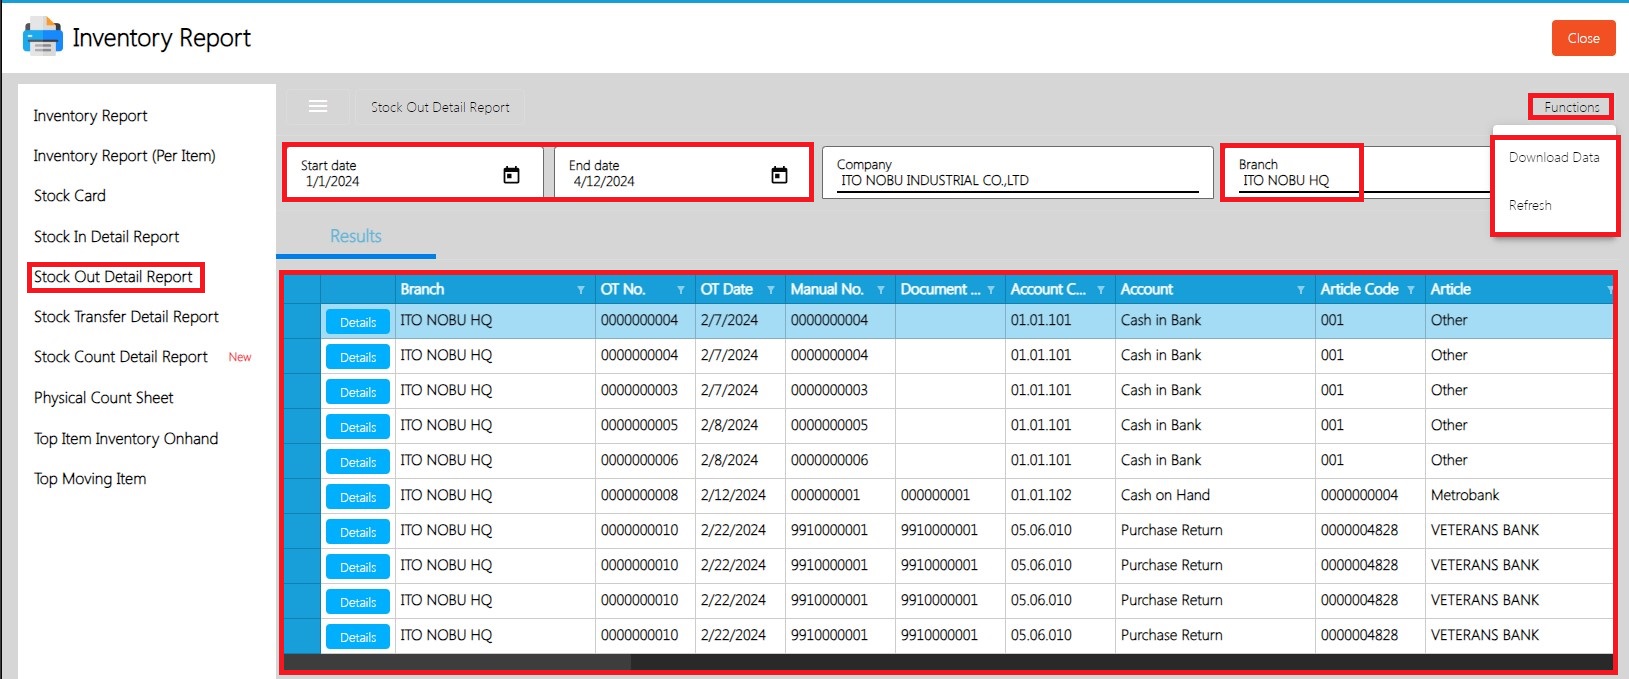Open the Inventory Report menu item
This screenshot has height=679, width=1629.
(90, 116)
